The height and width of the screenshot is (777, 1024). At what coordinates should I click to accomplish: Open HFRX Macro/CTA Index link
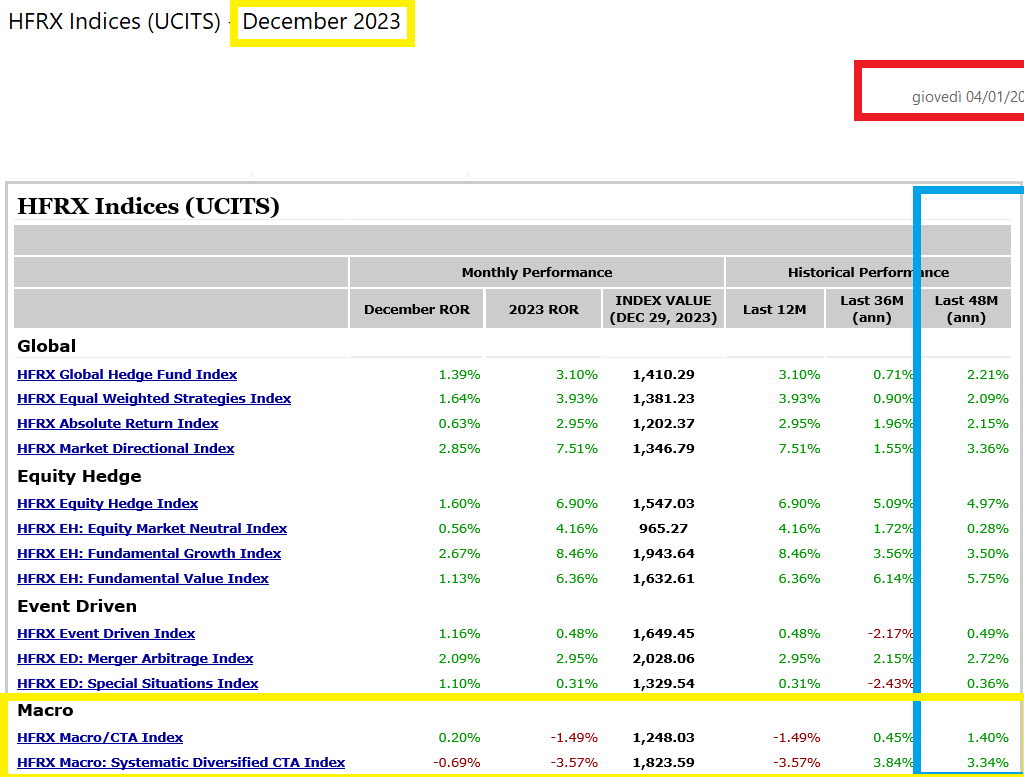[x=100, y=737]
